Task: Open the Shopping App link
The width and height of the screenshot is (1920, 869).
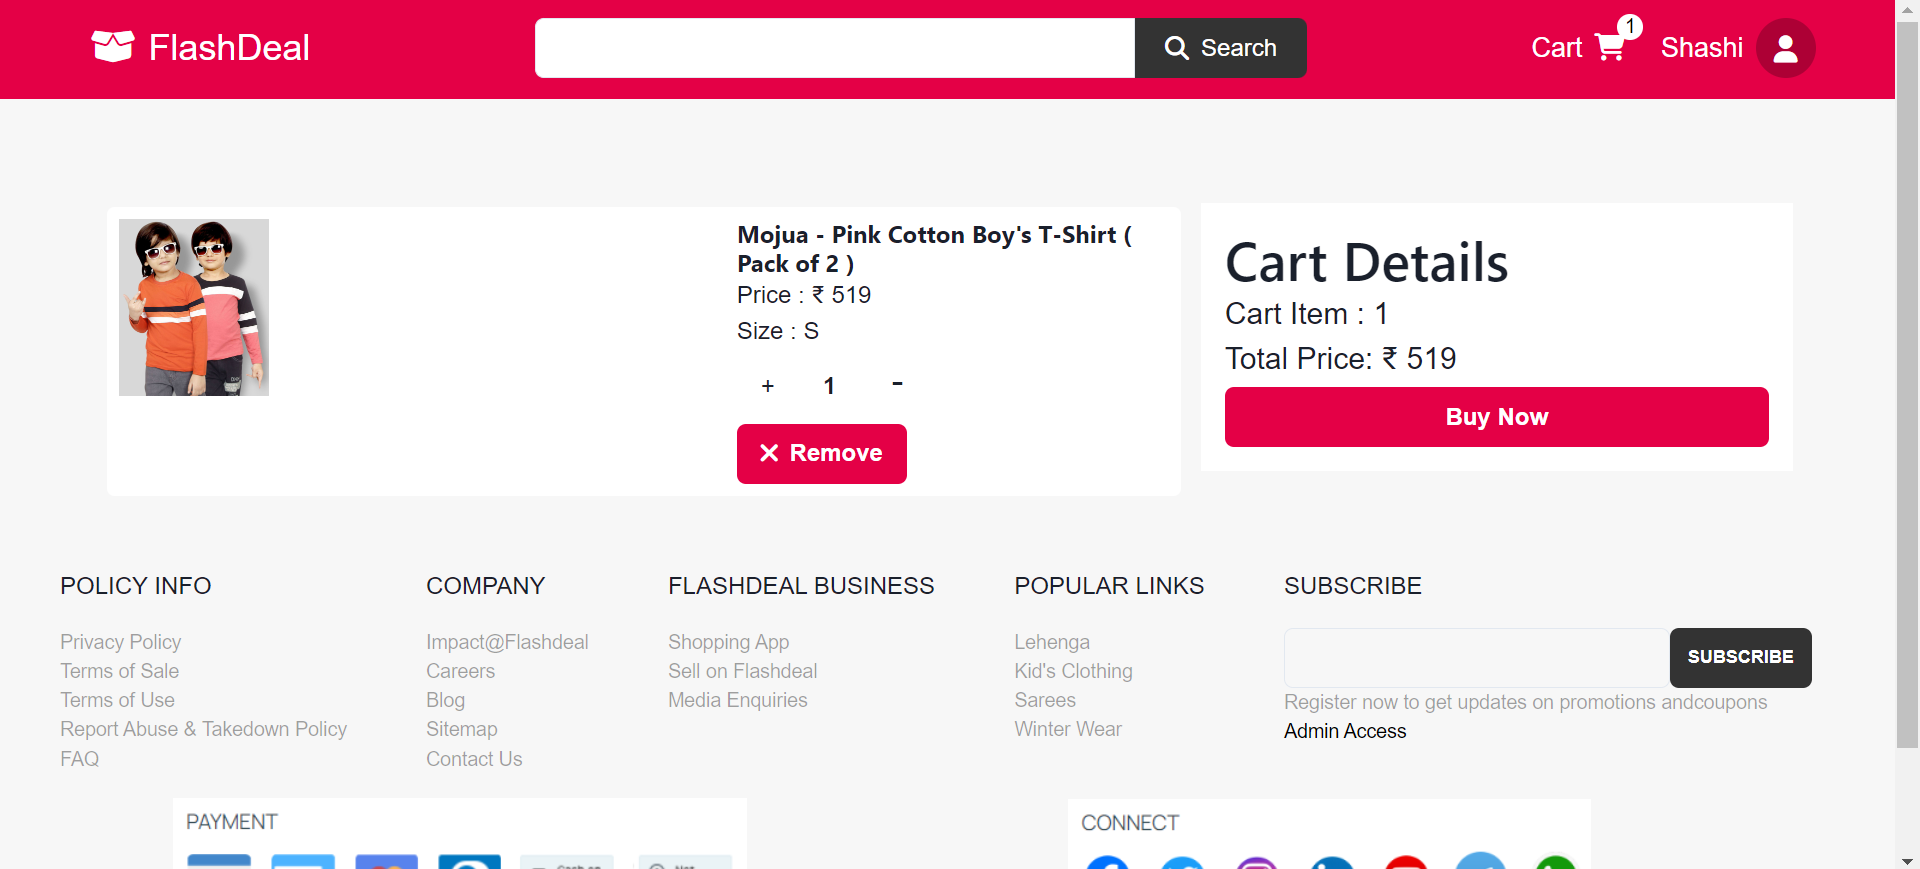Action: tap(729, 642)
